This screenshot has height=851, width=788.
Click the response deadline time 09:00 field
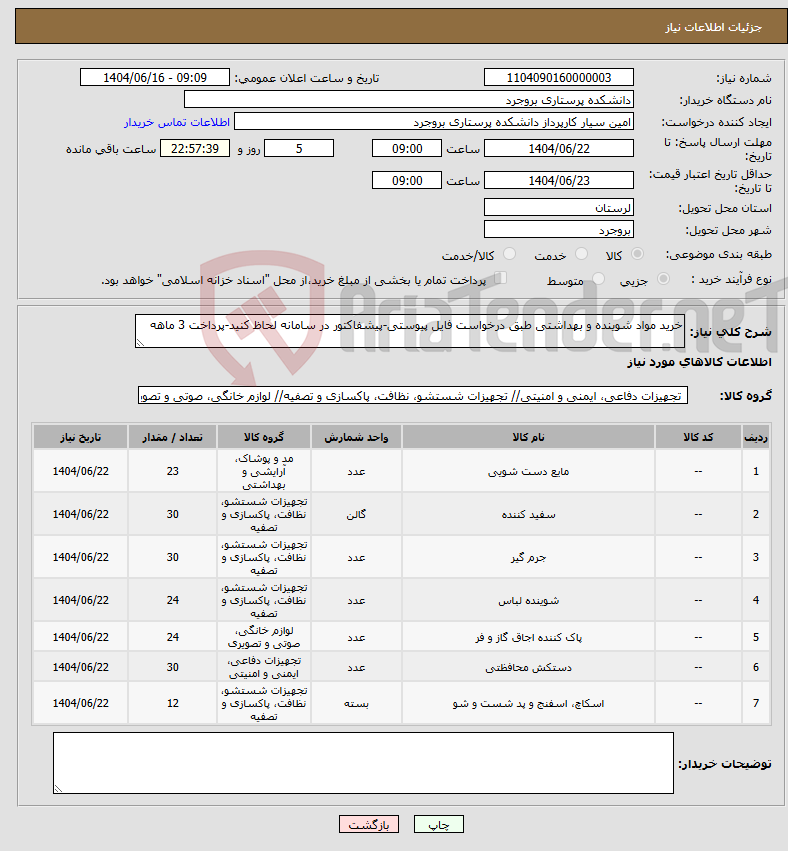[x=406, y=149]
